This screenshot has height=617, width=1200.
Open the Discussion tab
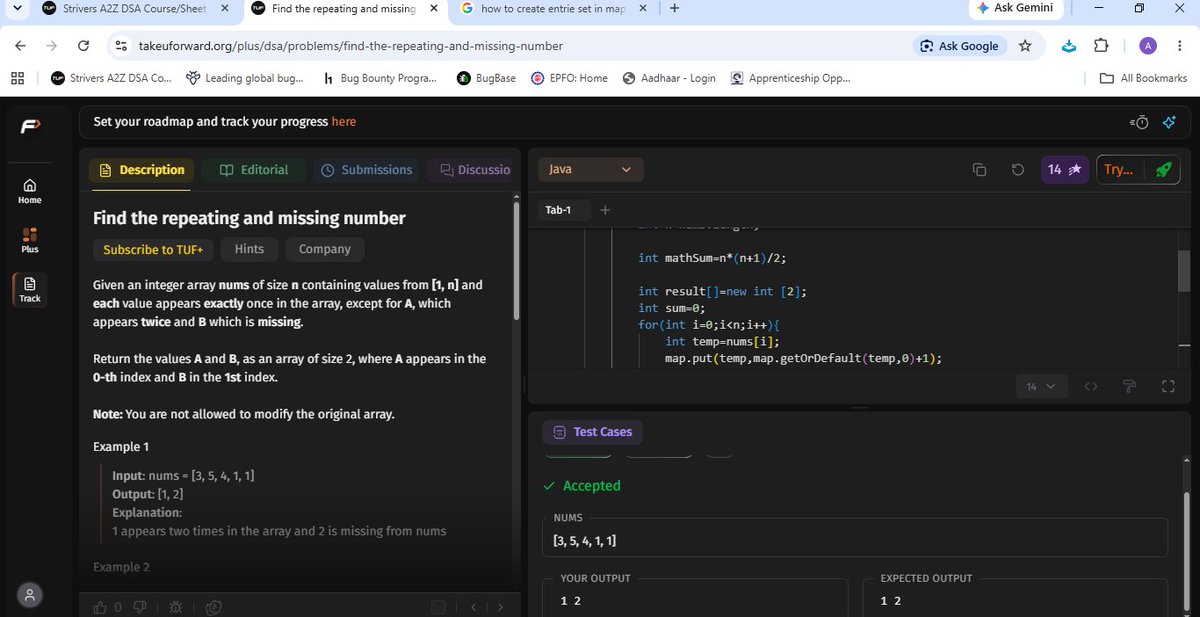pyautogui.click(x=474, y=170)
